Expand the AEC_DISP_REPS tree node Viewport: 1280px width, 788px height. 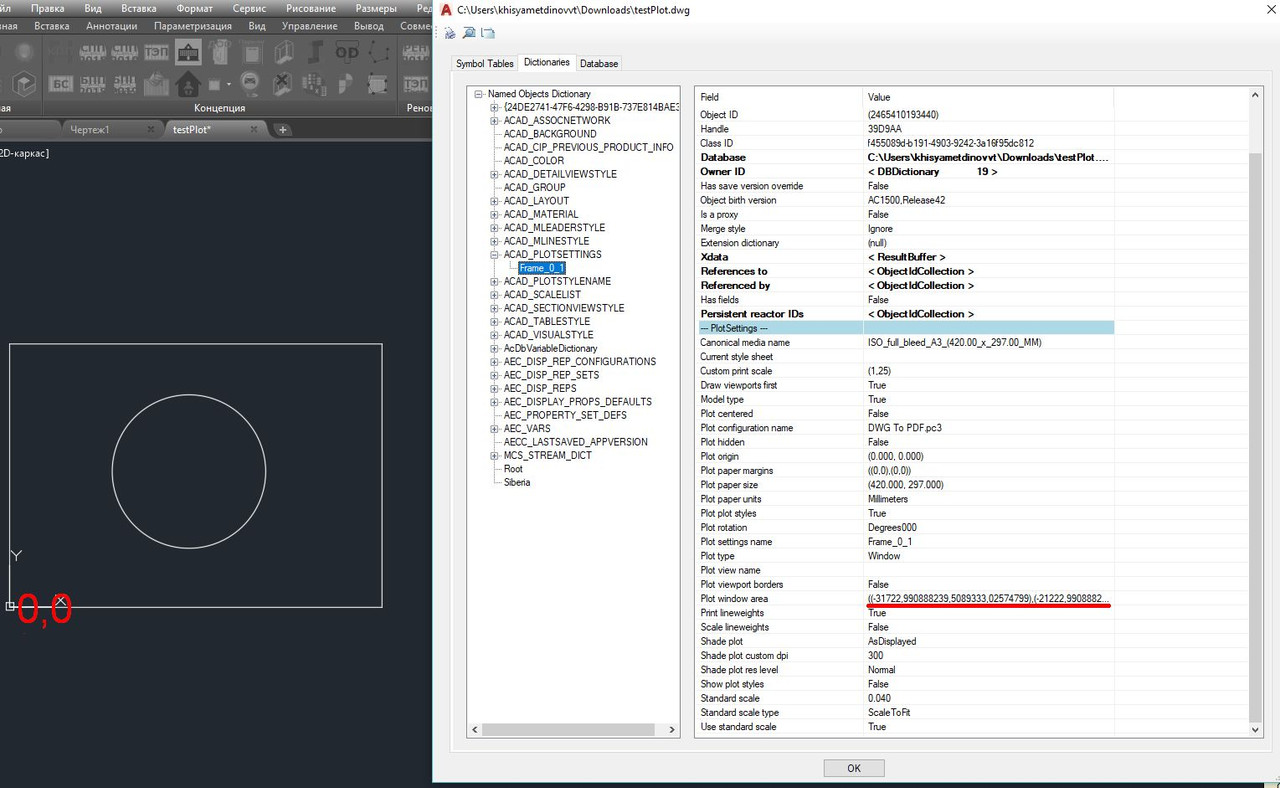[x=494, y=388]
